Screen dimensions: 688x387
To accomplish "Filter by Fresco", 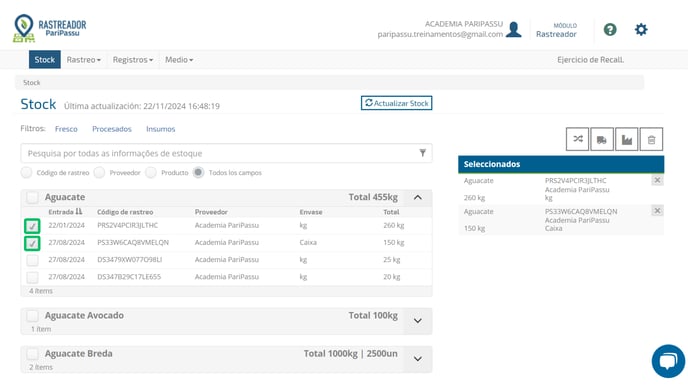I will [x=66, y=129].
